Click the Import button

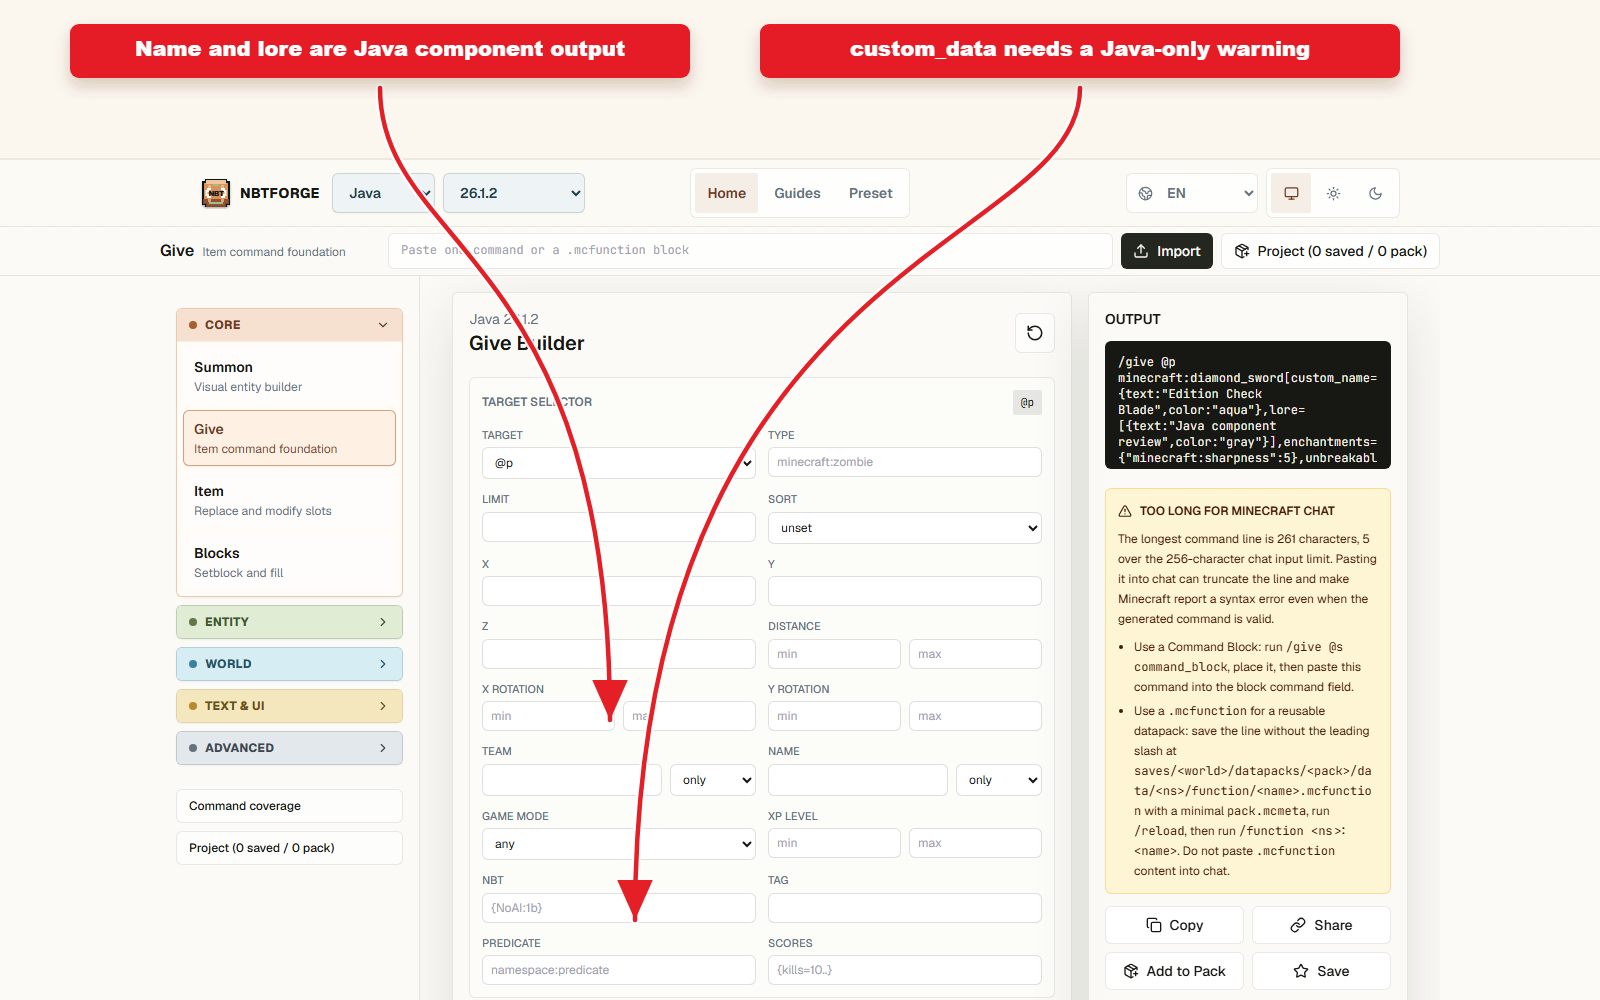pyautogui.click(x=1167, y=251)
